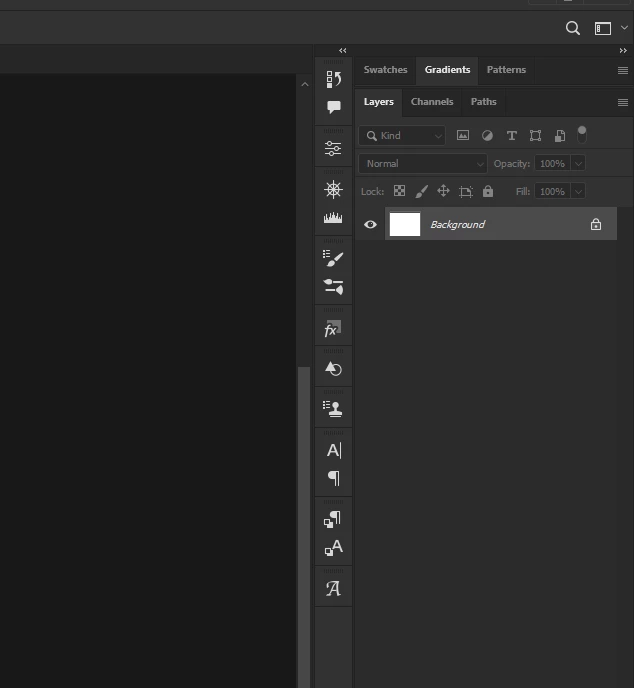Open the Layers panel menu icon
This screenshot has width=634, height=688.
tap(623, 102)
